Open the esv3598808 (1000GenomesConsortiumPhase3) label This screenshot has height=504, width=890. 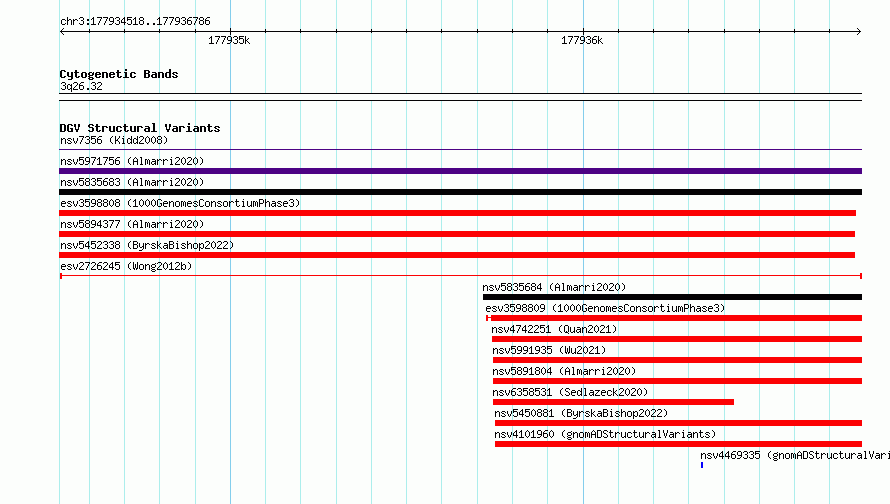pyautogui.click(x=180, y=203)
